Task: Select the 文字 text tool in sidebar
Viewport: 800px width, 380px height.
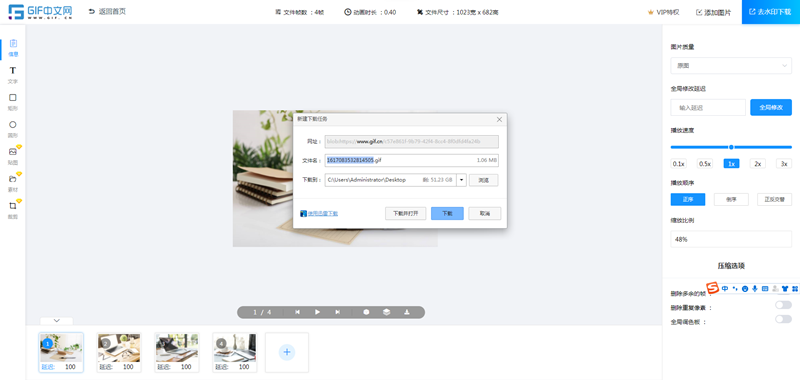Action: tap(13, 75)
